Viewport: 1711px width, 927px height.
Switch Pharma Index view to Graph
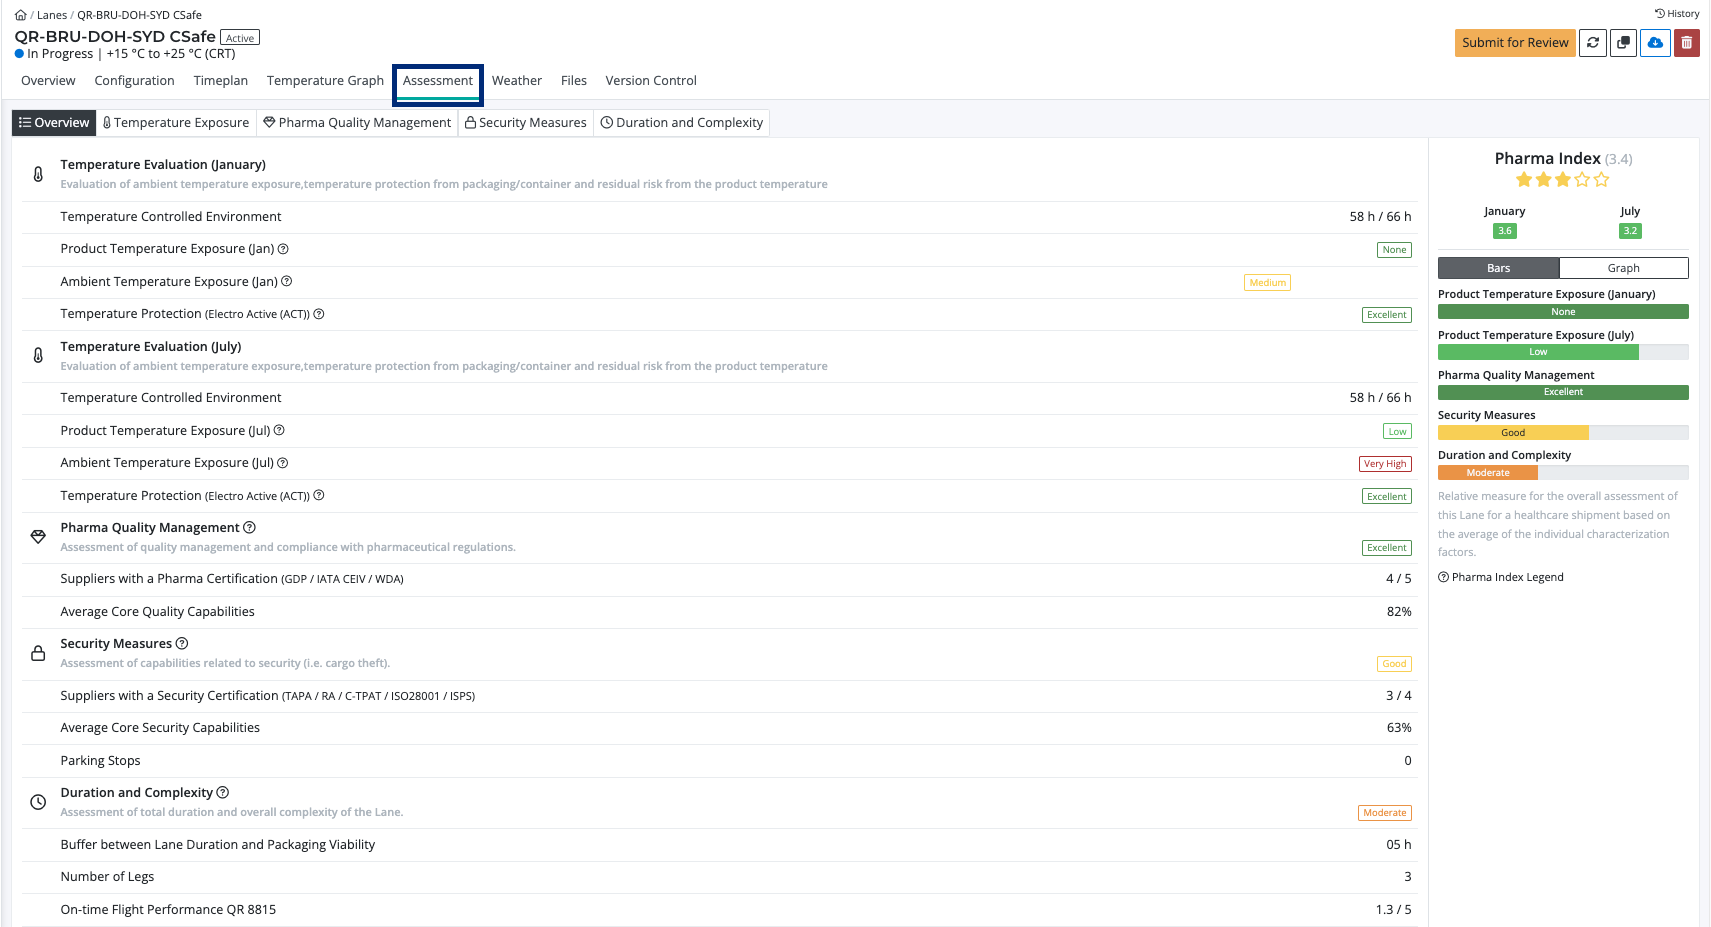point(1623,268)
